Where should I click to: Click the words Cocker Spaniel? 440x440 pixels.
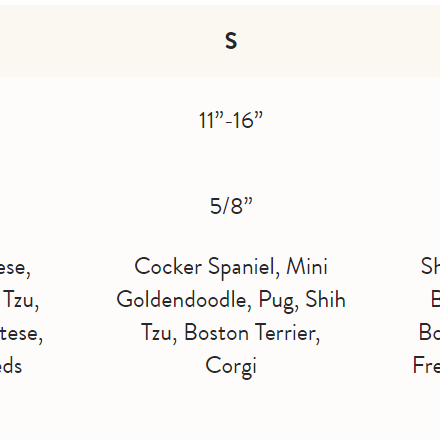click(x=207, y=268)
